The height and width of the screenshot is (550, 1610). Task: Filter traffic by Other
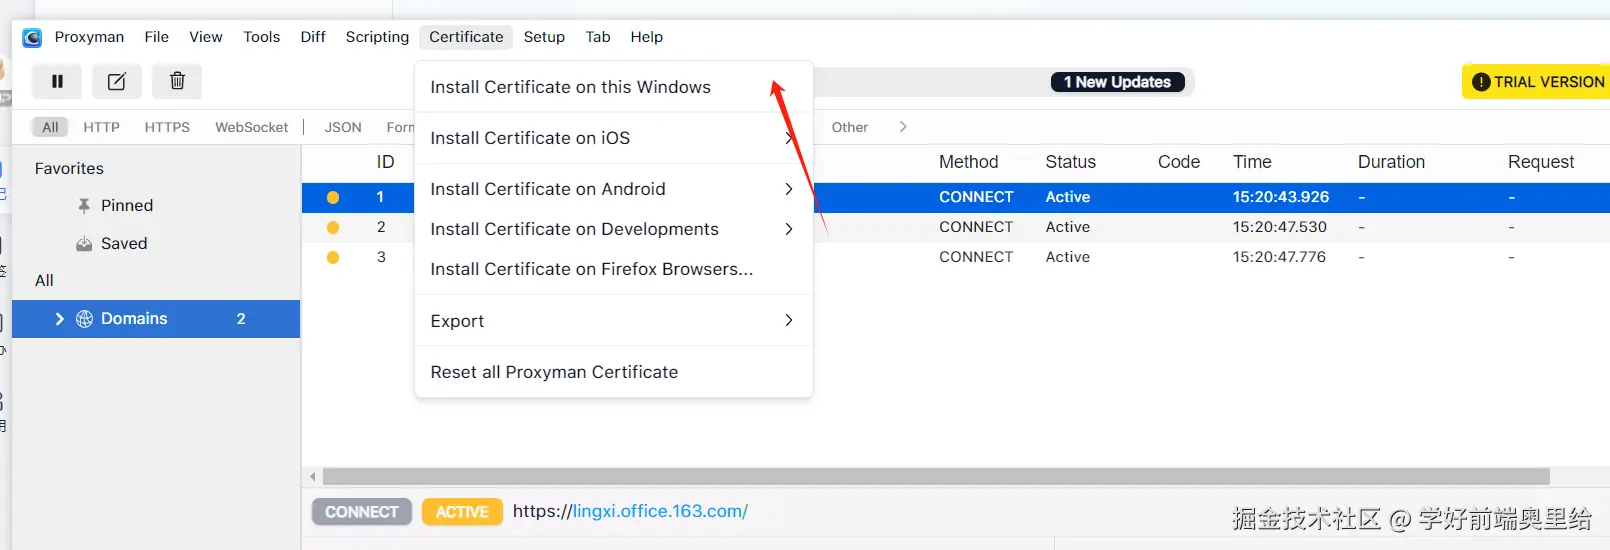pyautogui.click(x=850, y=127)
